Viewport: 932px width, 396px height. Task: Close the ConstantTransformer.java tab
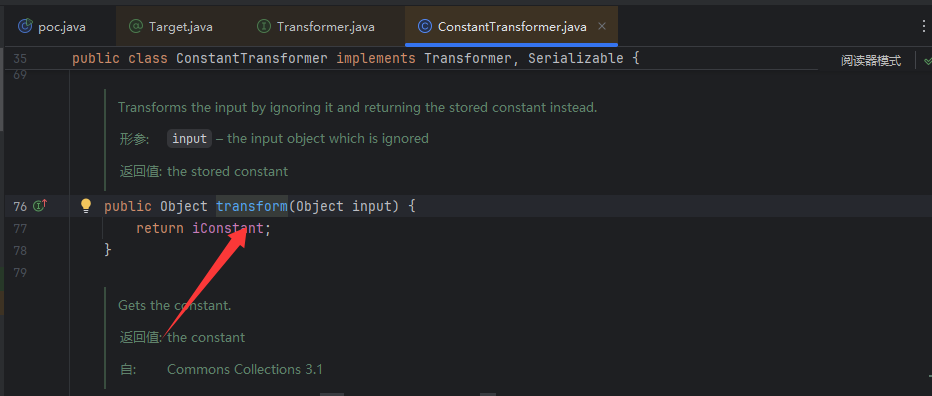coord(602,27)
